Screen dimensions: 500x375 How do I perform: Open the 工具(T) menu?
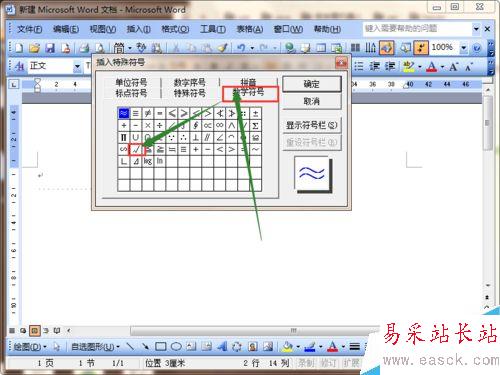click(x=213, y=29)
